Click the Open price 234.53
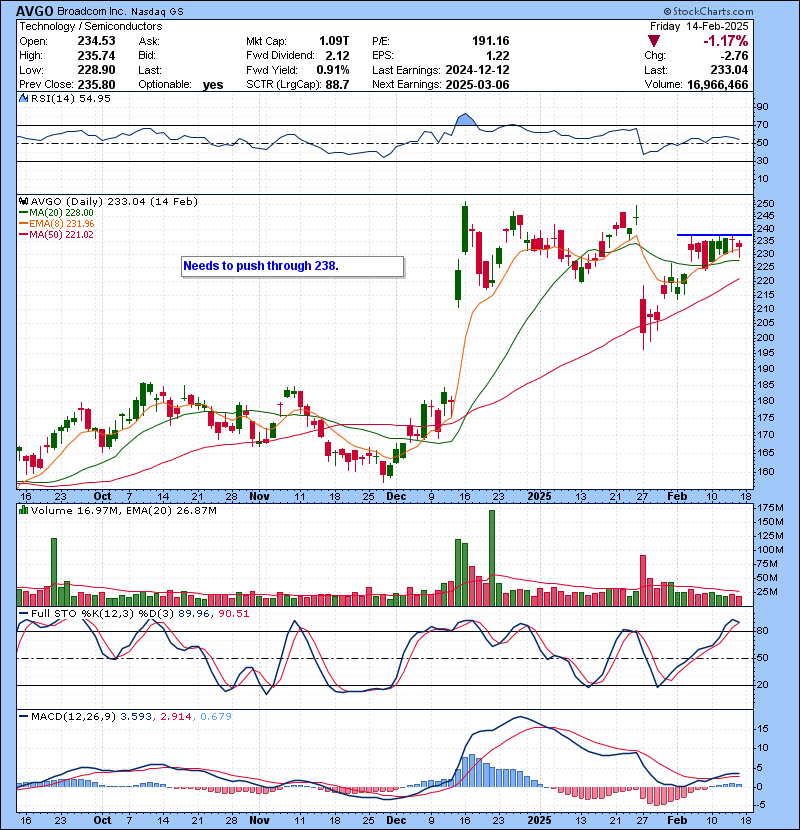800x830 pixels. click(96, 41)
